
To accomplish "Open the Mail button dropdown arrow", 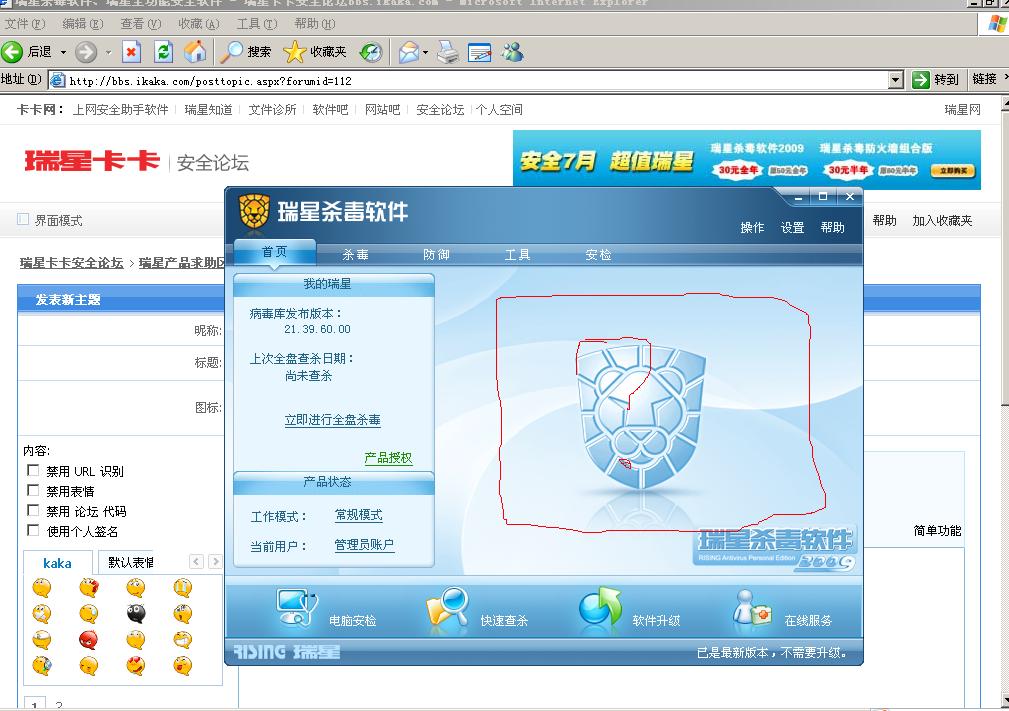I will pos(425,52).
